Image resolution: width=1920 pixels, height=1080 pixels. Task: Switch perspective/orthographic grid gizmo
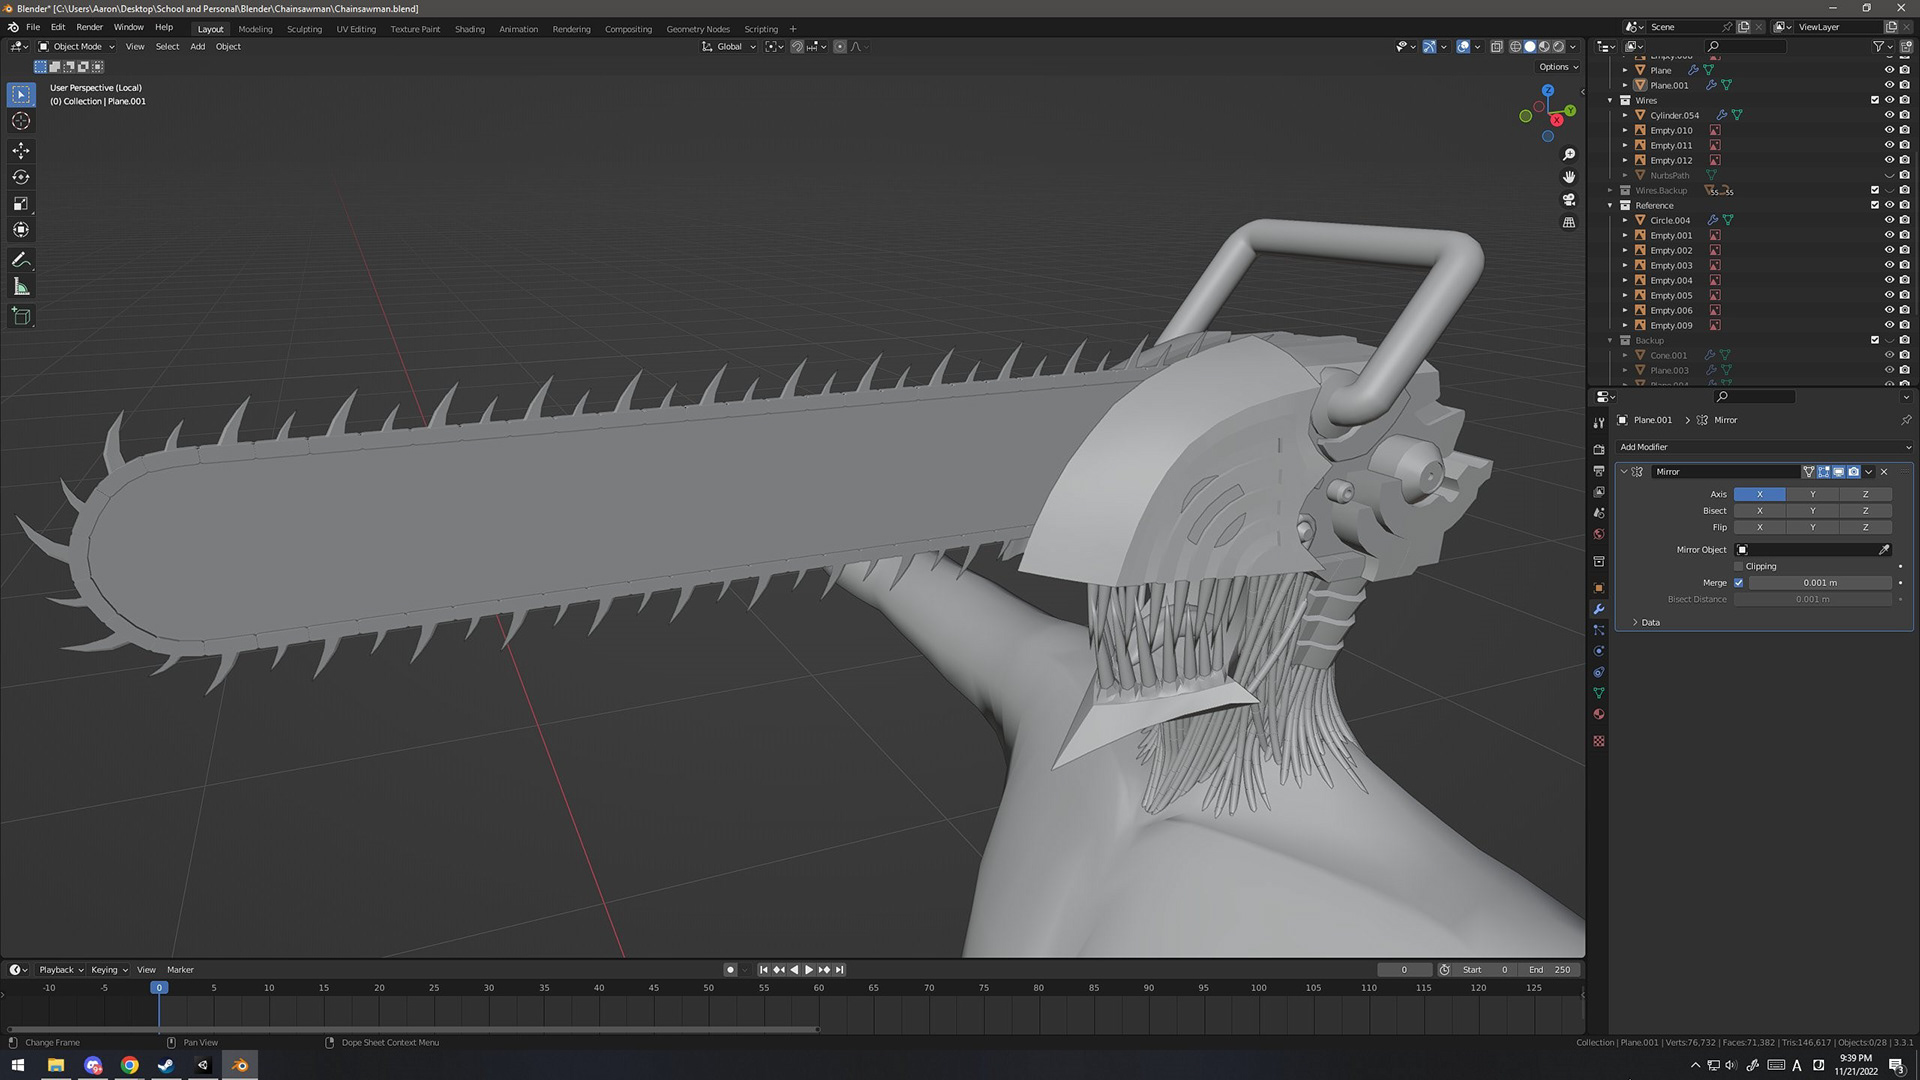click(x=1569, y=222)
